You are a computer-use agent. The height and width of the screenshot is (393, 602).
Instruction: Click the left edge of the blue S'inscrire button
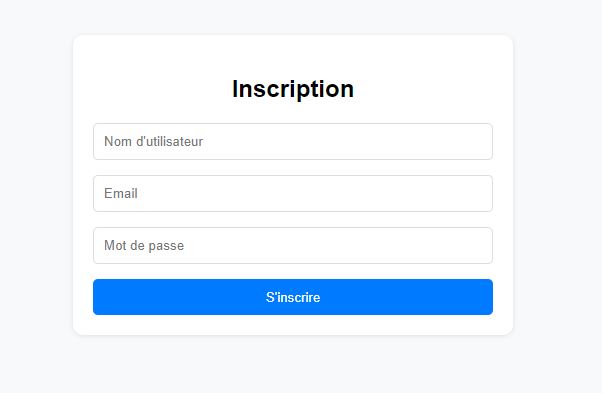(101, 297)
